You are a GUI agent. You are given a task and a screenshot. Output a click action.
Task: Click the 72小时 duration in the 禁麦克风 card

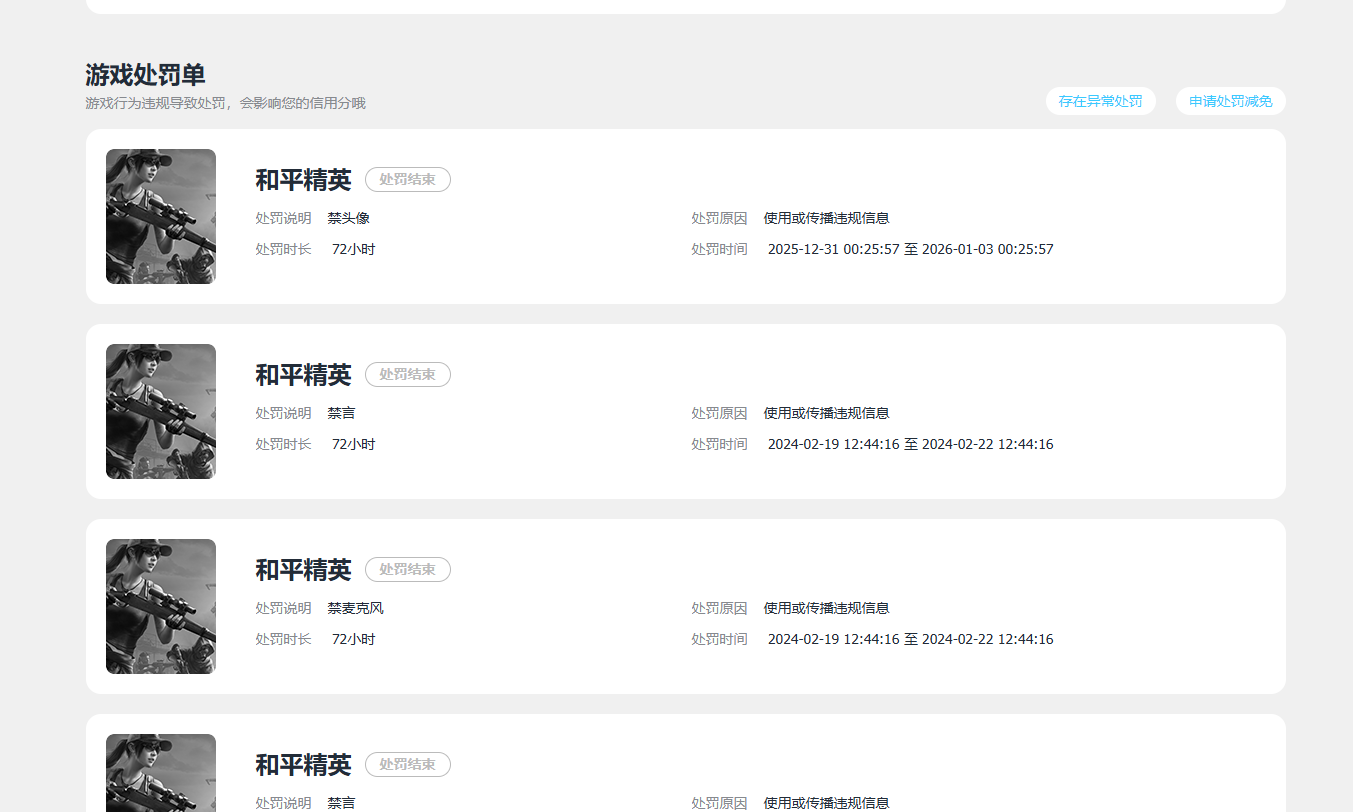click(x=353, y=639)
